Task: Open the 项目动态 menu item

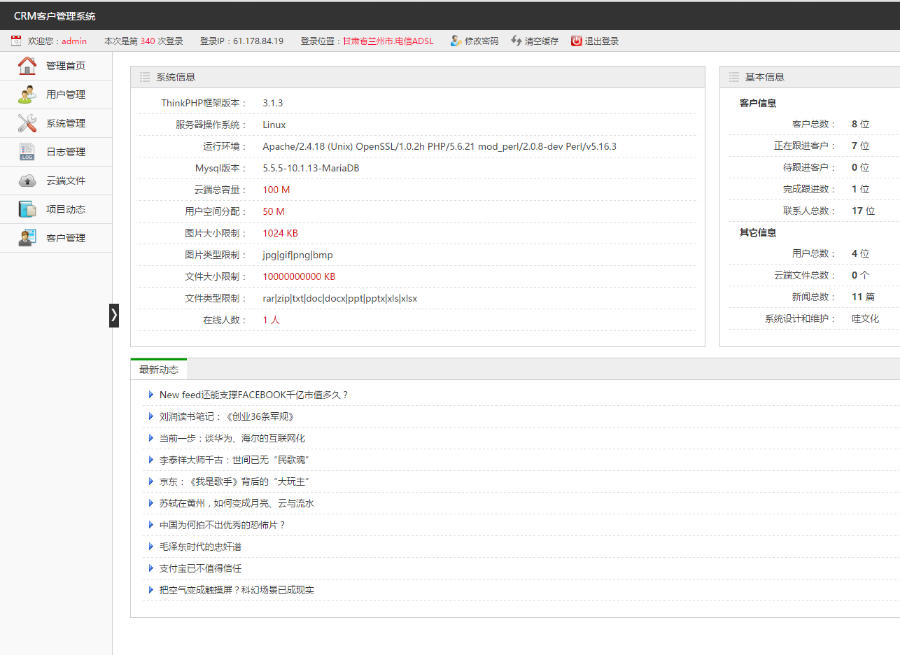Action: 56,210
